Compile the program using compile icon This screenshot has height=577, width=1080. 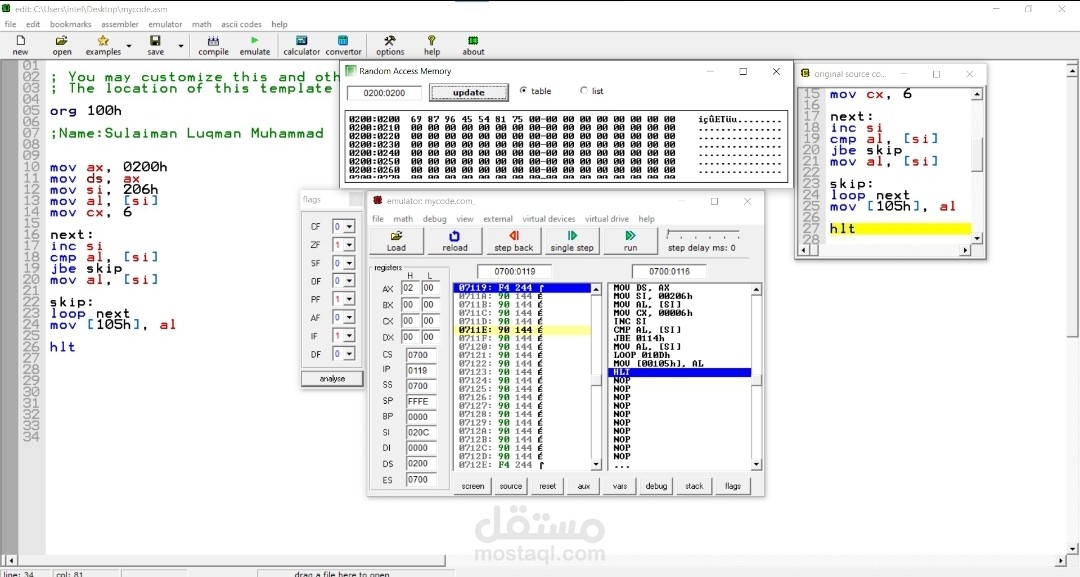click(x=214, y=45)
